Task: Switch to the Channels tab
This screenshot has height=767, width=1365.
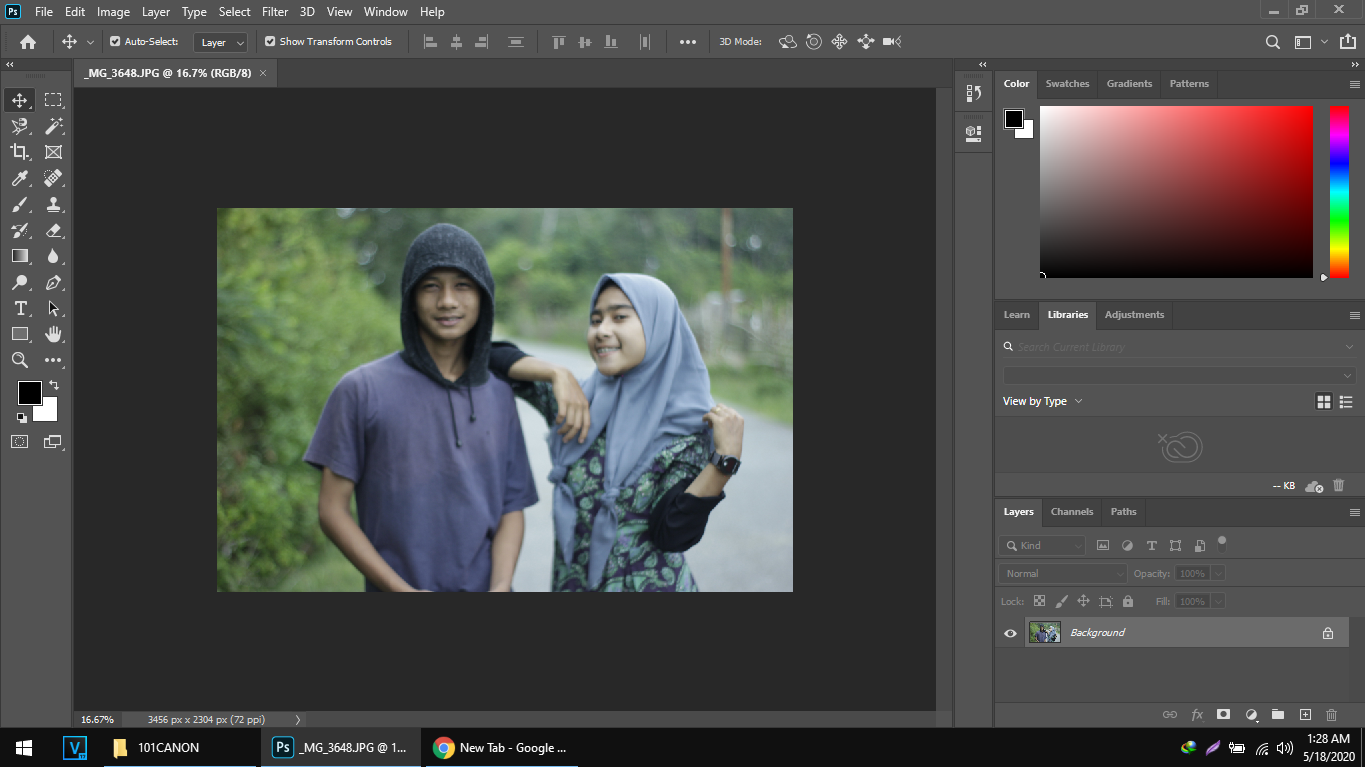Action: (1072, 512)
